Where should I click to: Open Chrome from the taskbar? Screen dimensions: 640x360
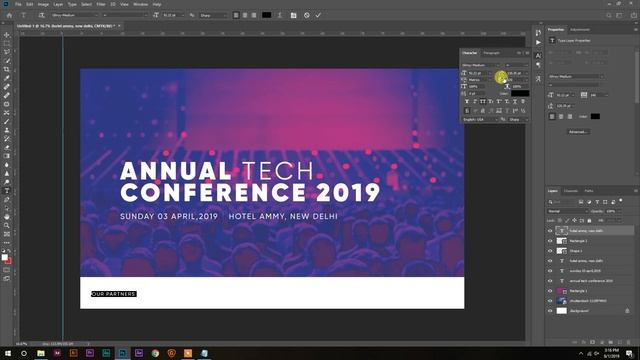click(155, 353)
